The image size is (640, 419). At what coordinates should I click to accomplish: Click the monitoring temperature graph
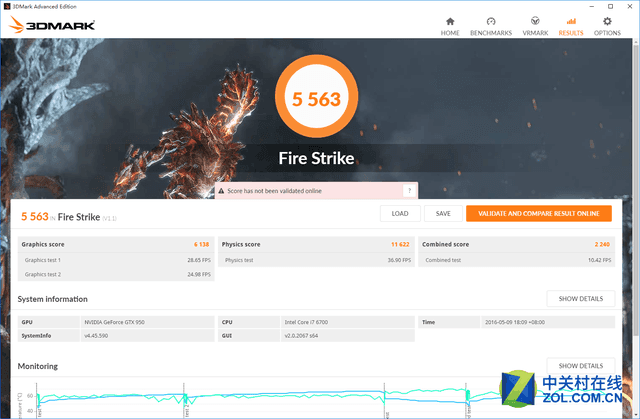pos(316,400)
